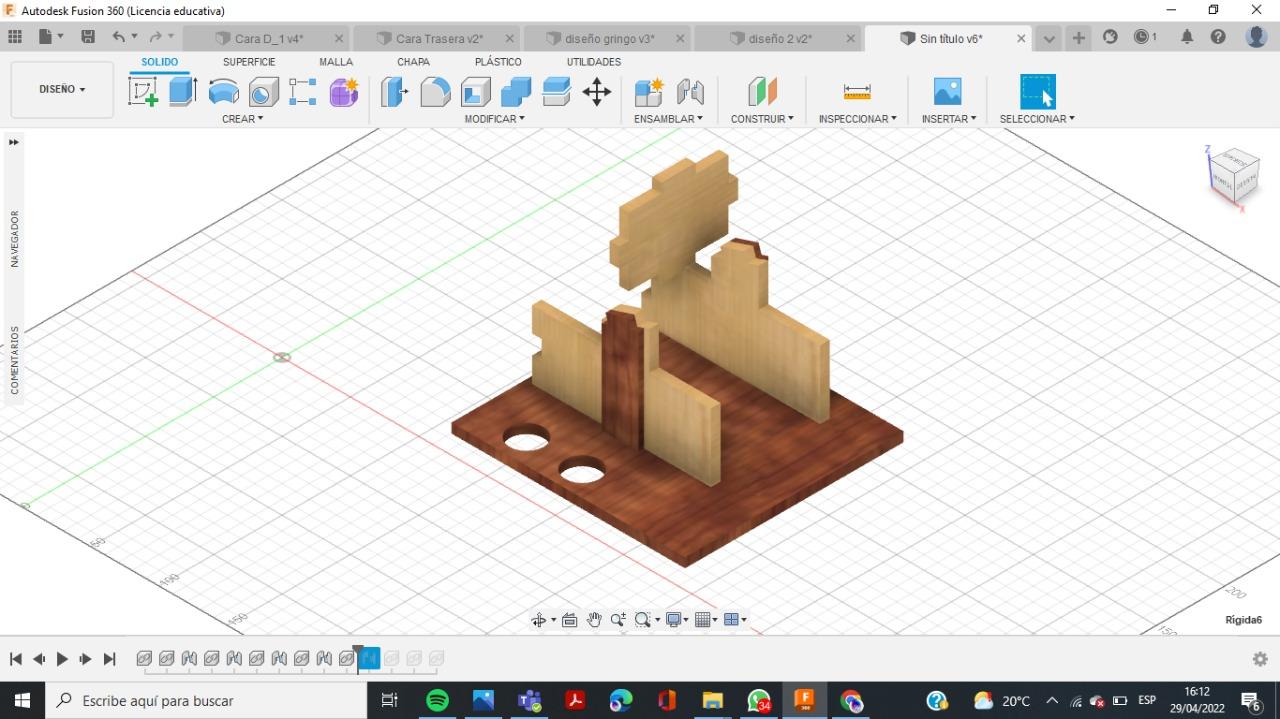Save the document with the floppy icon
Image resolution: width=1280 pixels, height=719 pixels.
[x=88, y=37]
